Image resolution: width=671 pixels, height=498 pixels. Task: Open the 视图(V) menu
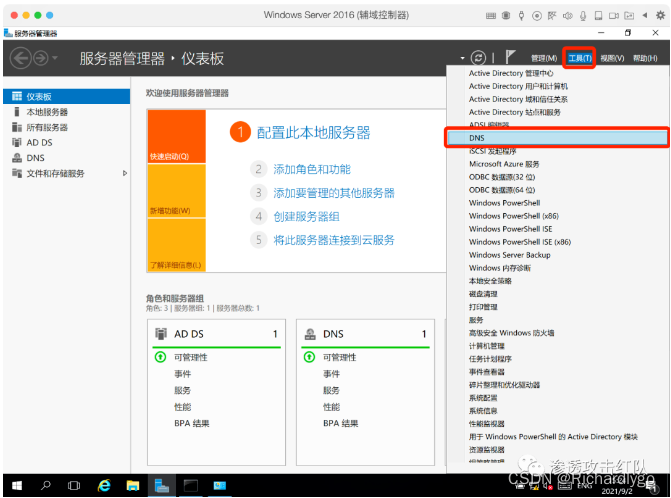pyautogui.click(x=612, y=58)
